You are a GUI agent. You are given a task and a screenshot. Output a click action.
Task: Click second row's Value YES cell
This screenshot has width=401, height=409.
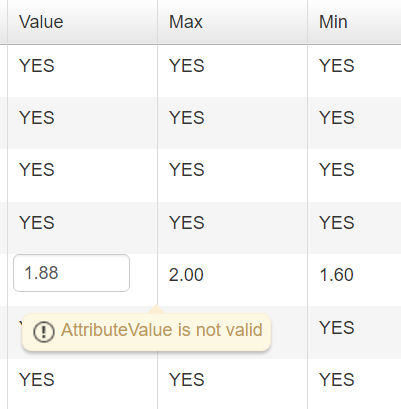pos(82,123)
